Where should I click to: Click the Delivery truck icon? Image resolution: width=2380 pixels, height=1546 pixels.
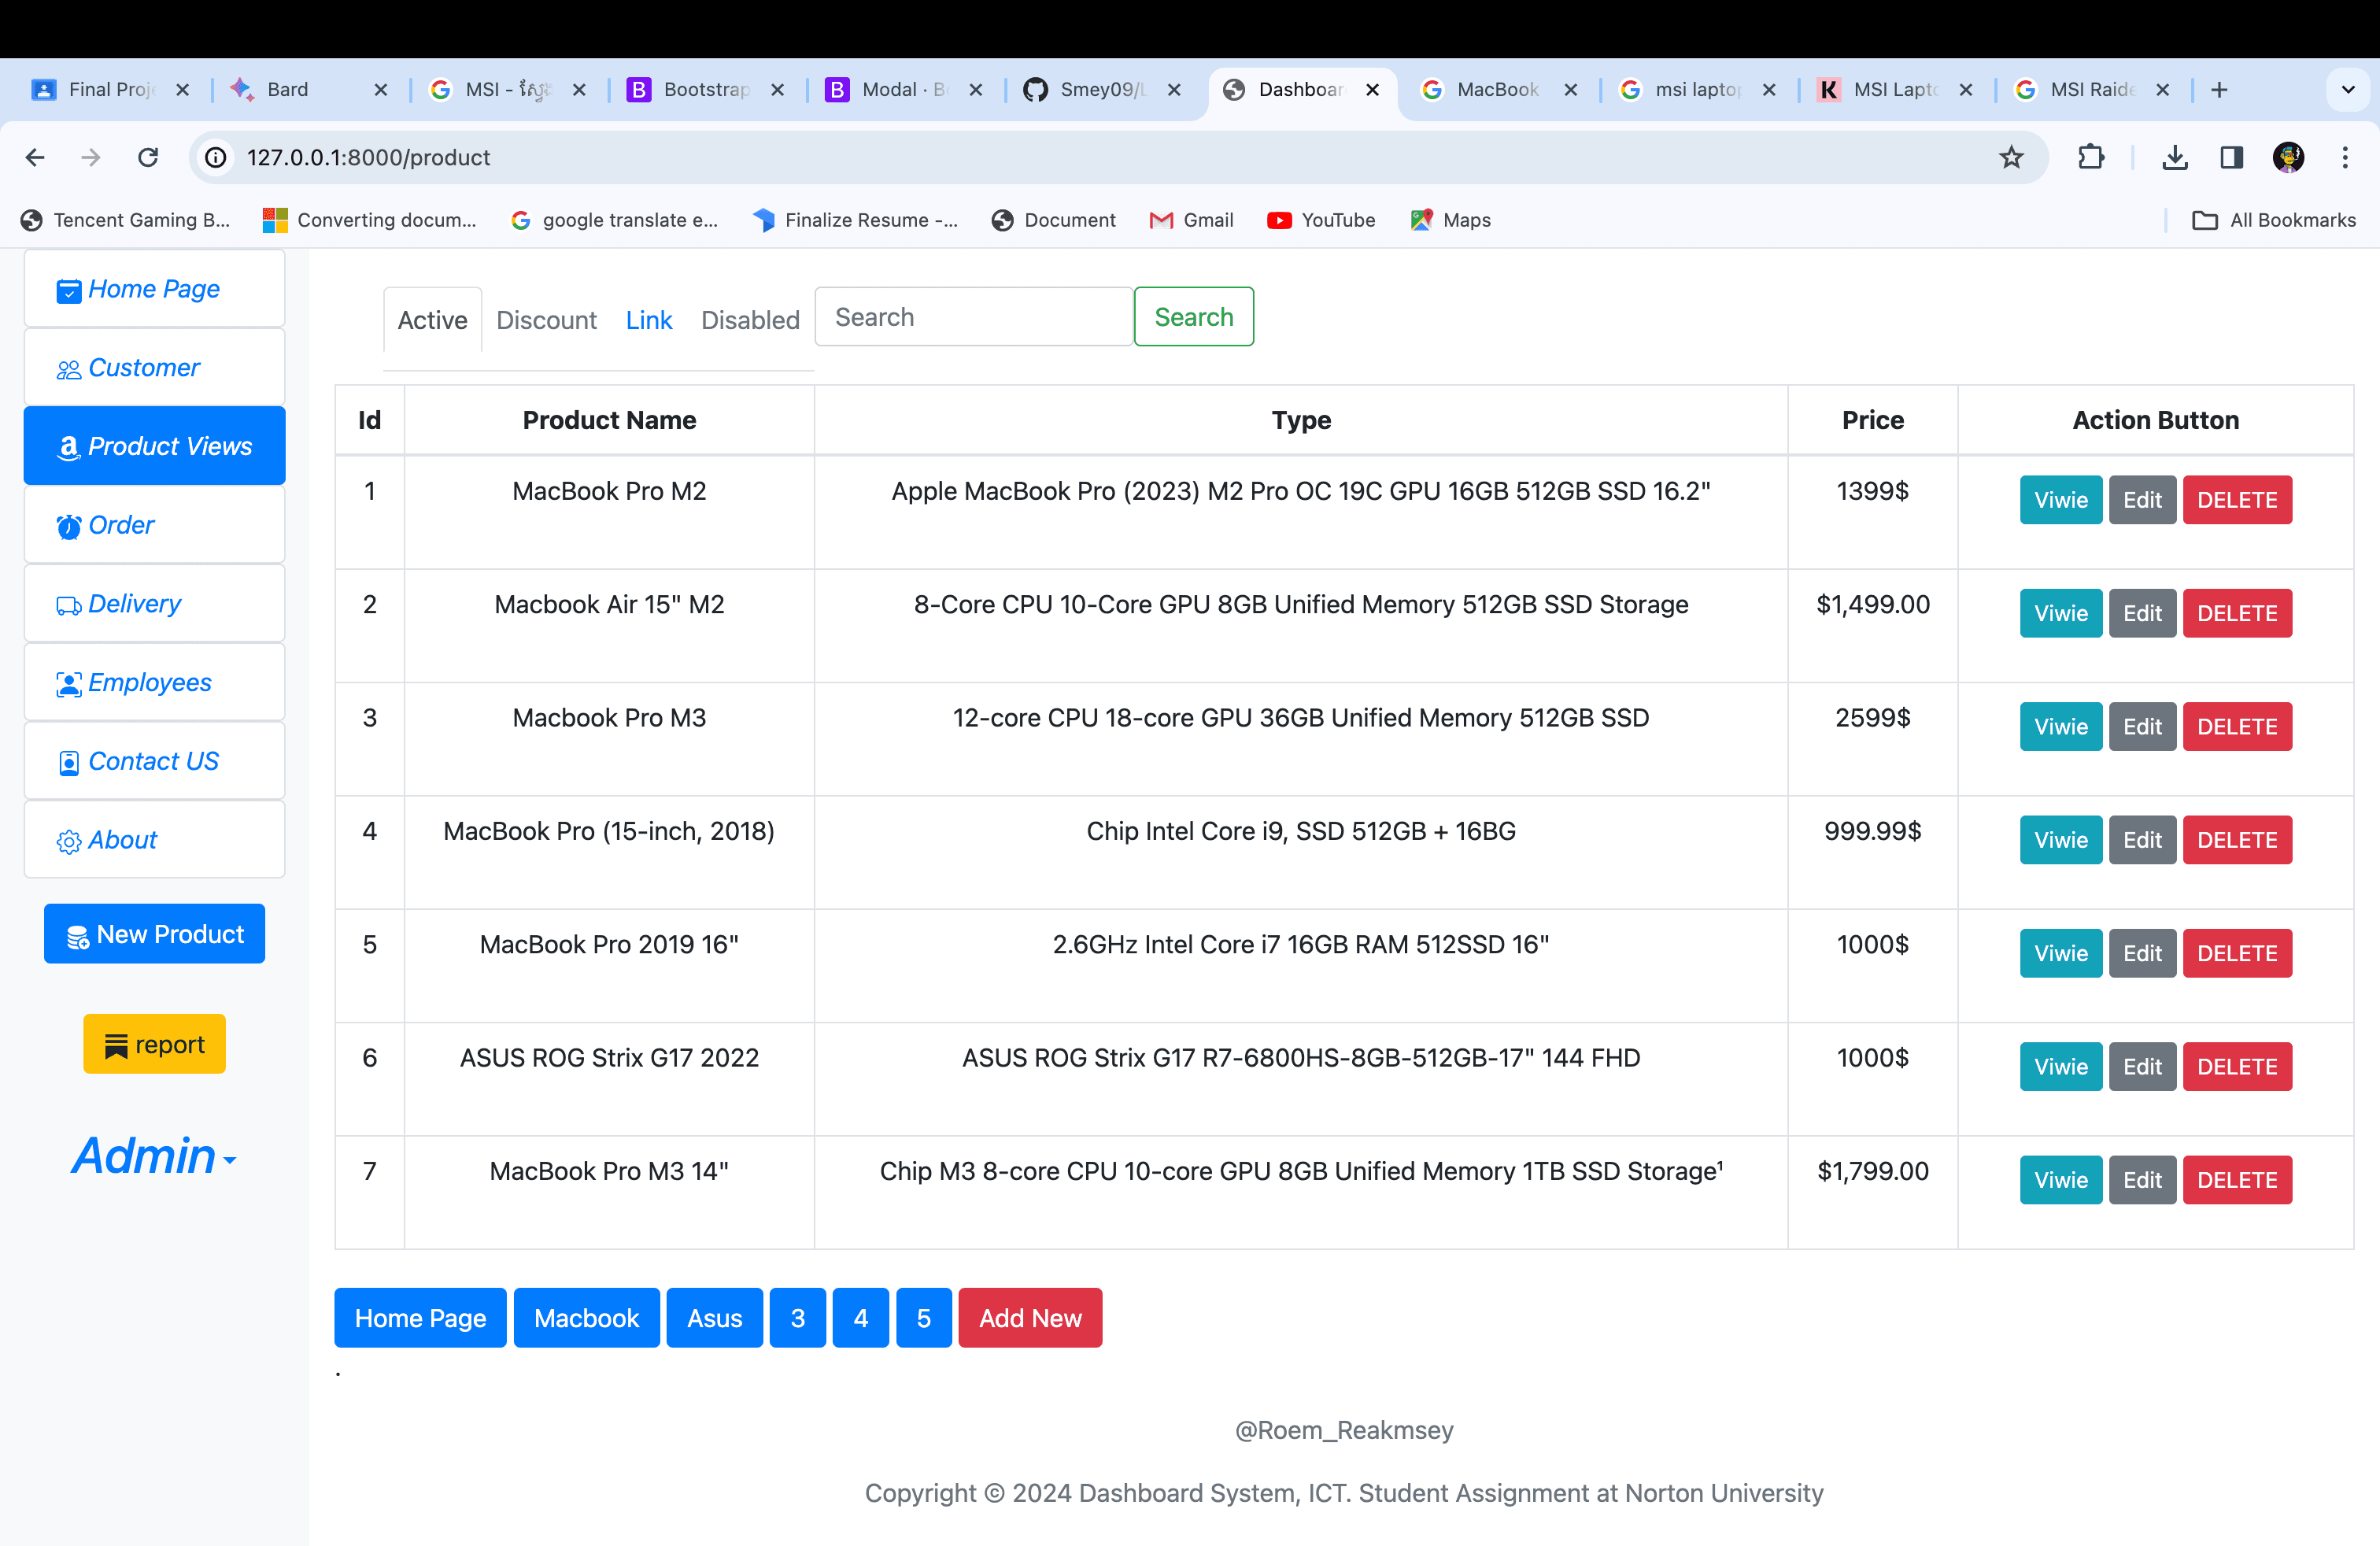(x=68, y=604)
